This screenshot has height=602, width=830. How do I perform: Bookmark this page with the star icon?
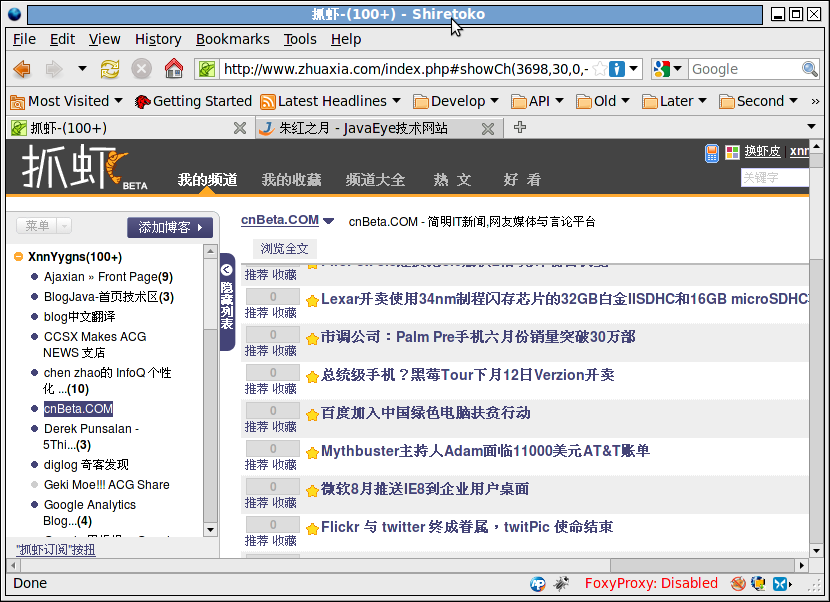tap(599, 69)
